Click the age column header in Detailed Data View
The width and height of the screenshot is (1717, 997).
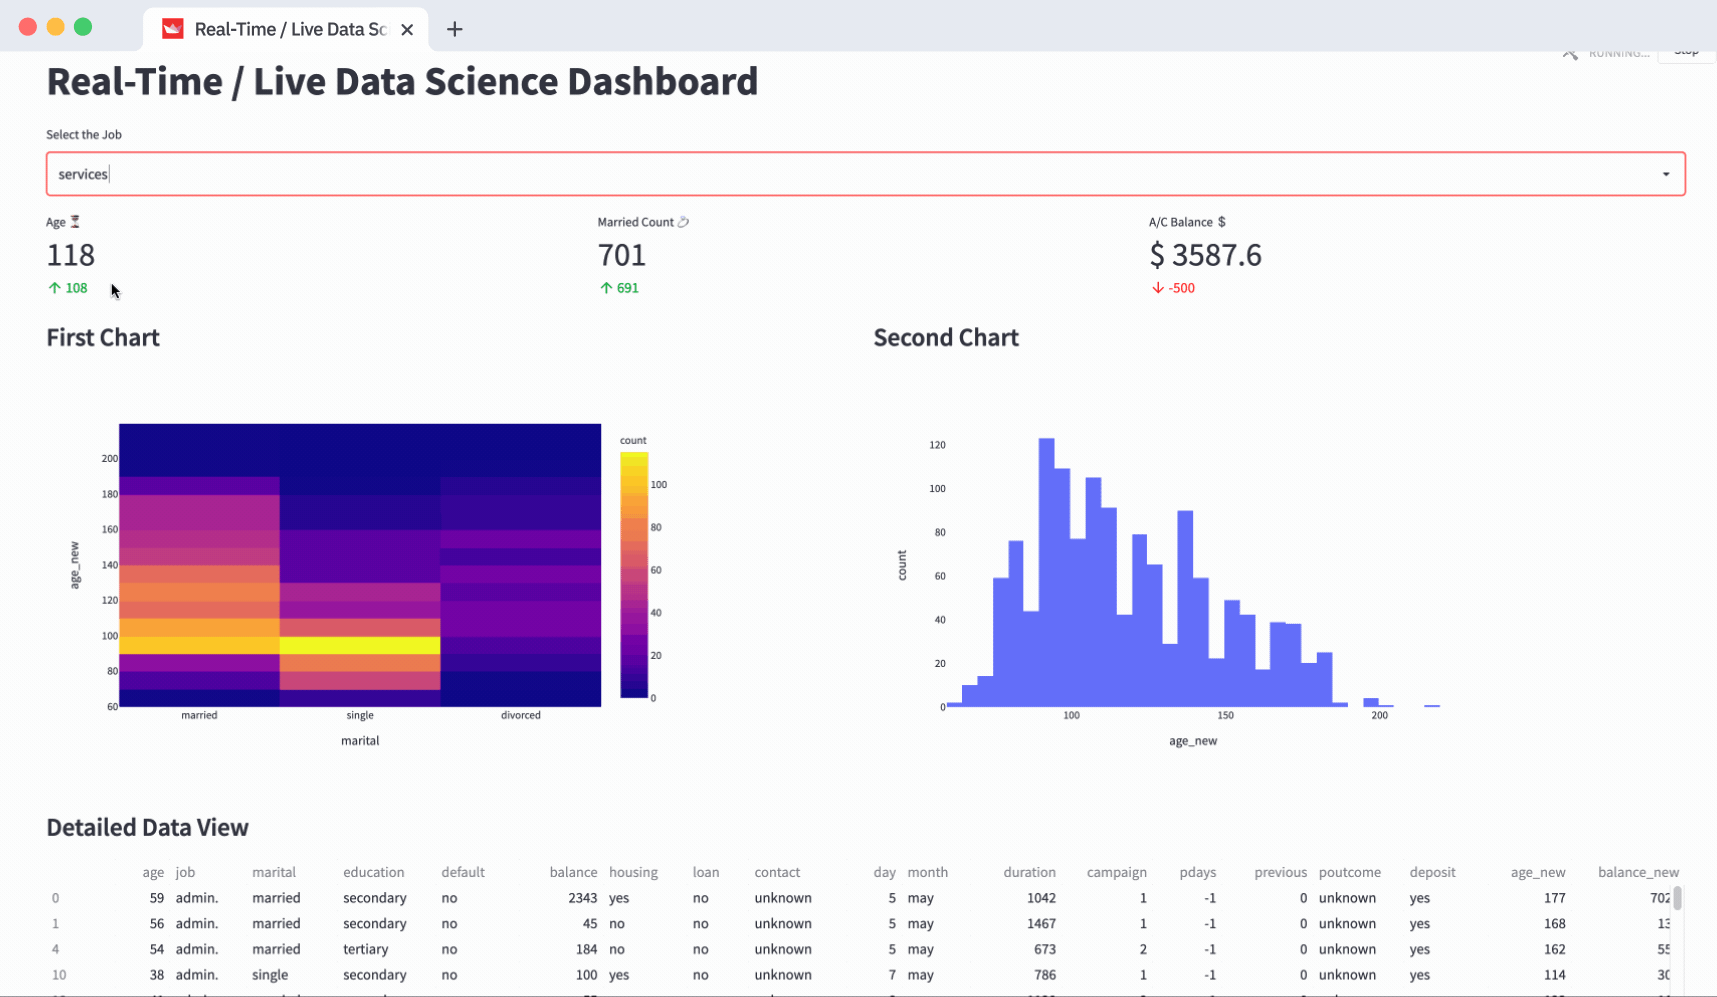click(x=152, y=871)
